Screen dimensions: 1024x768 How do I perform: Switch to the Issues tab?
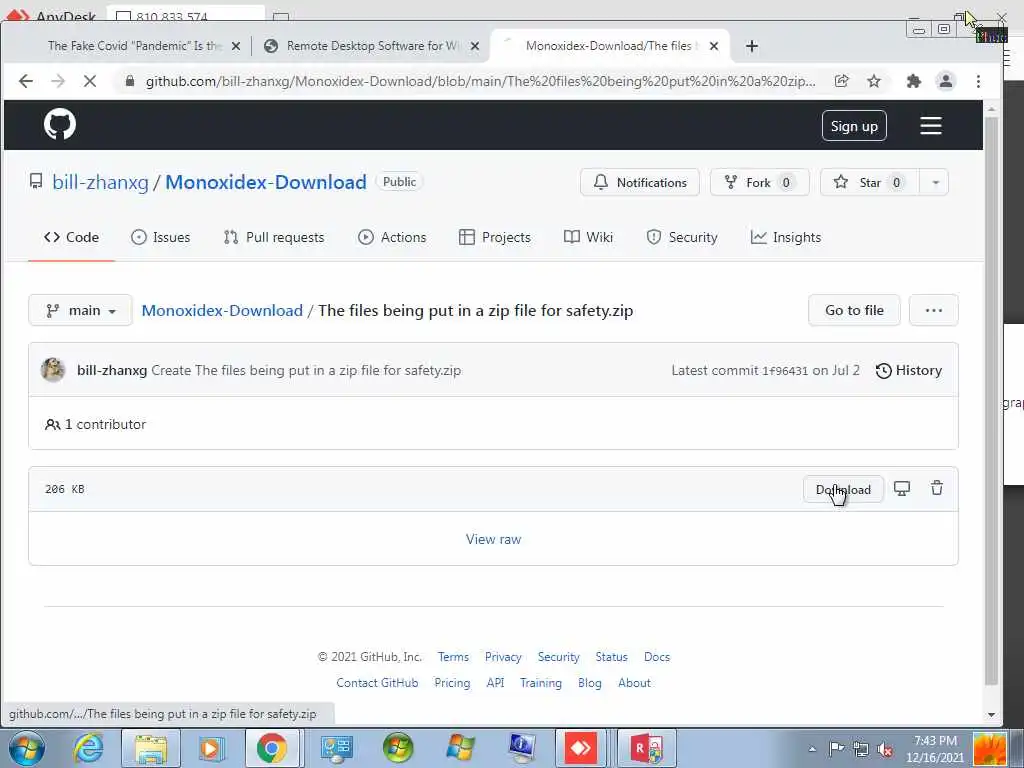pos(161,237)
